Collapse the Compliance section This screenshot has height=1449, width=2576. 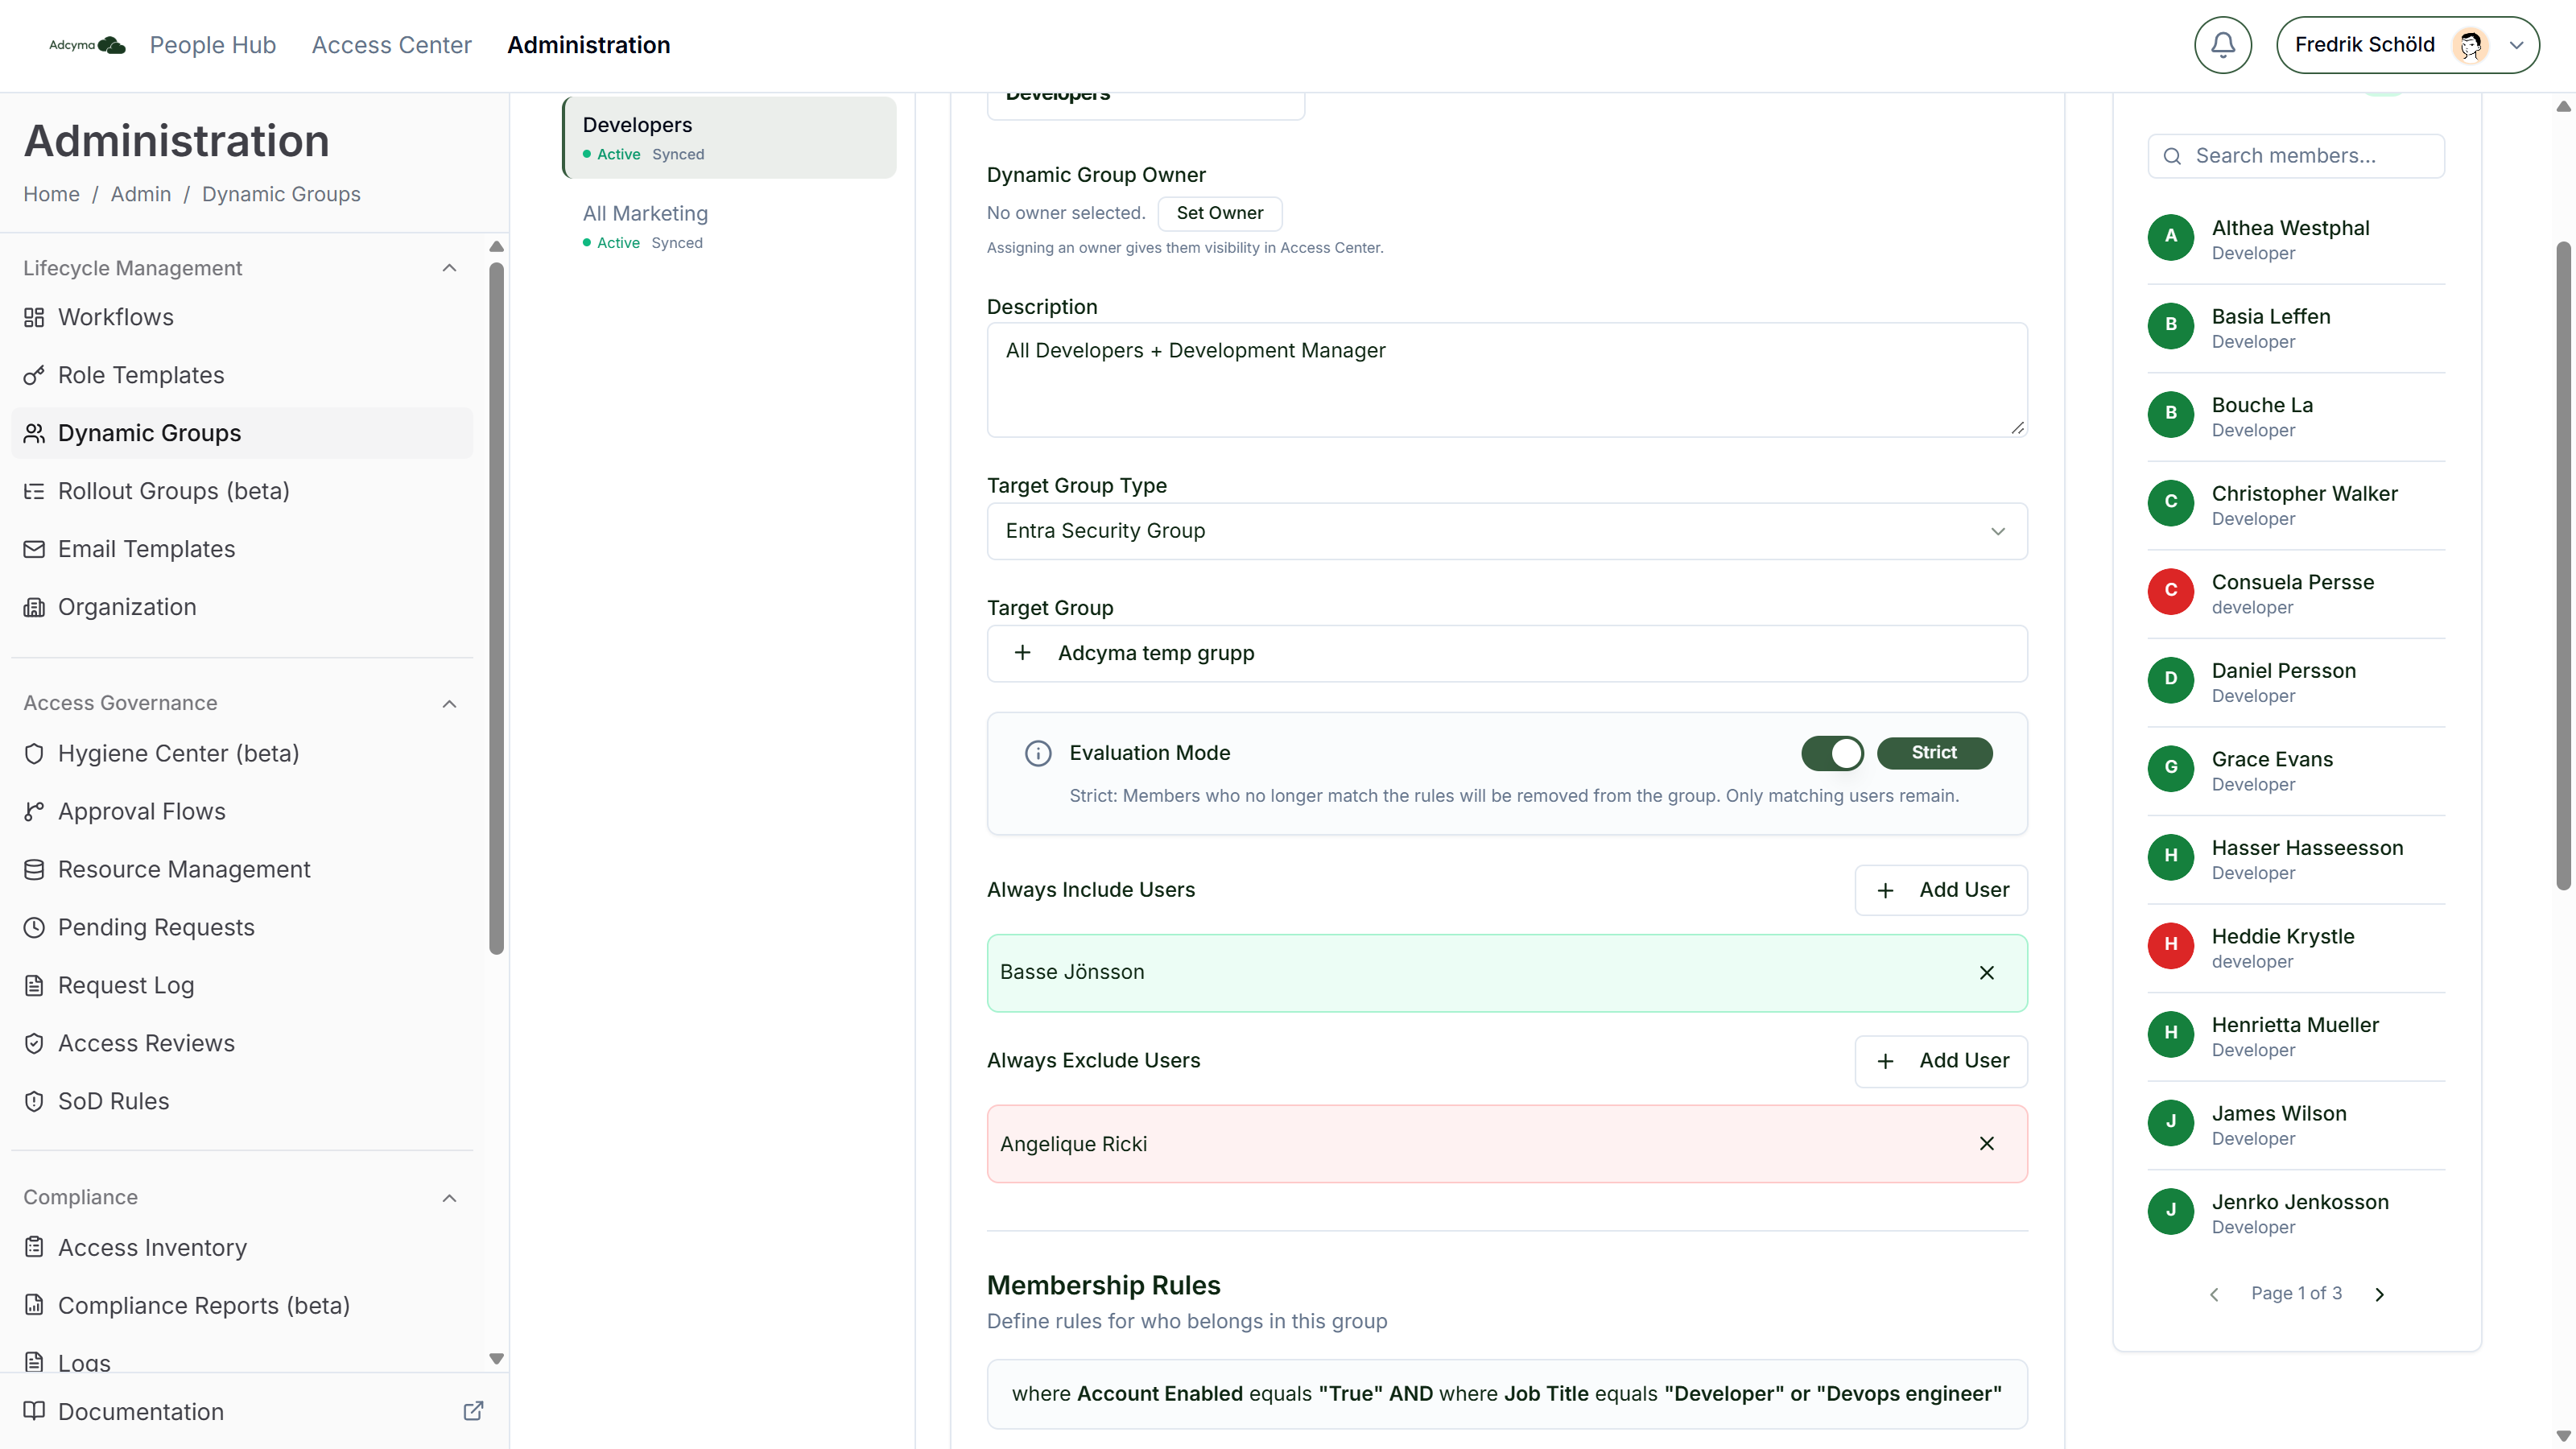click(449, 1197)
